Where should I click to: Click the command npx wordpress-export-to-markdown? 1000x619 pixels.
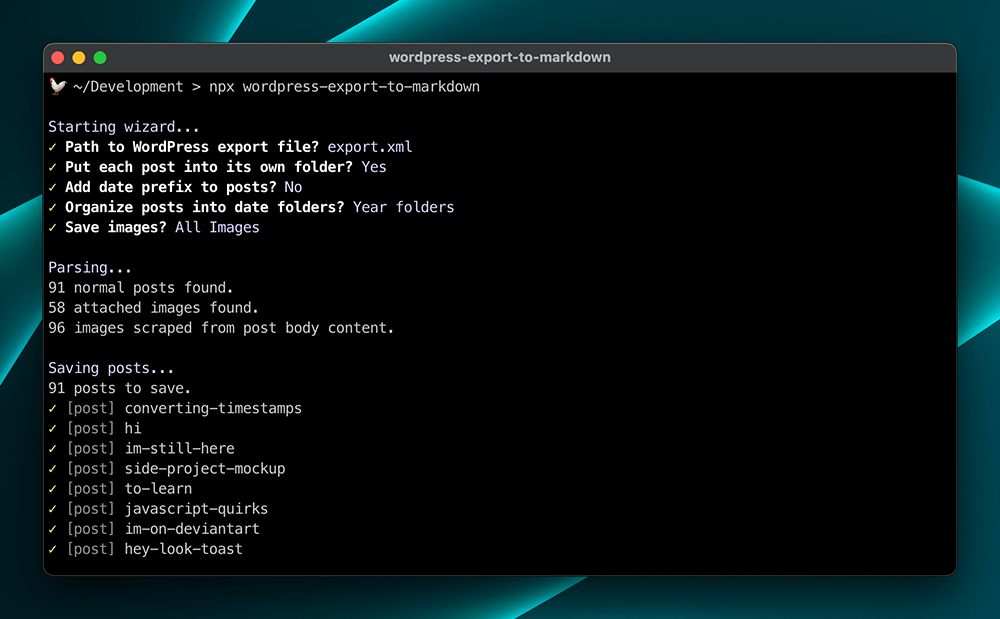tap(344, 87)
